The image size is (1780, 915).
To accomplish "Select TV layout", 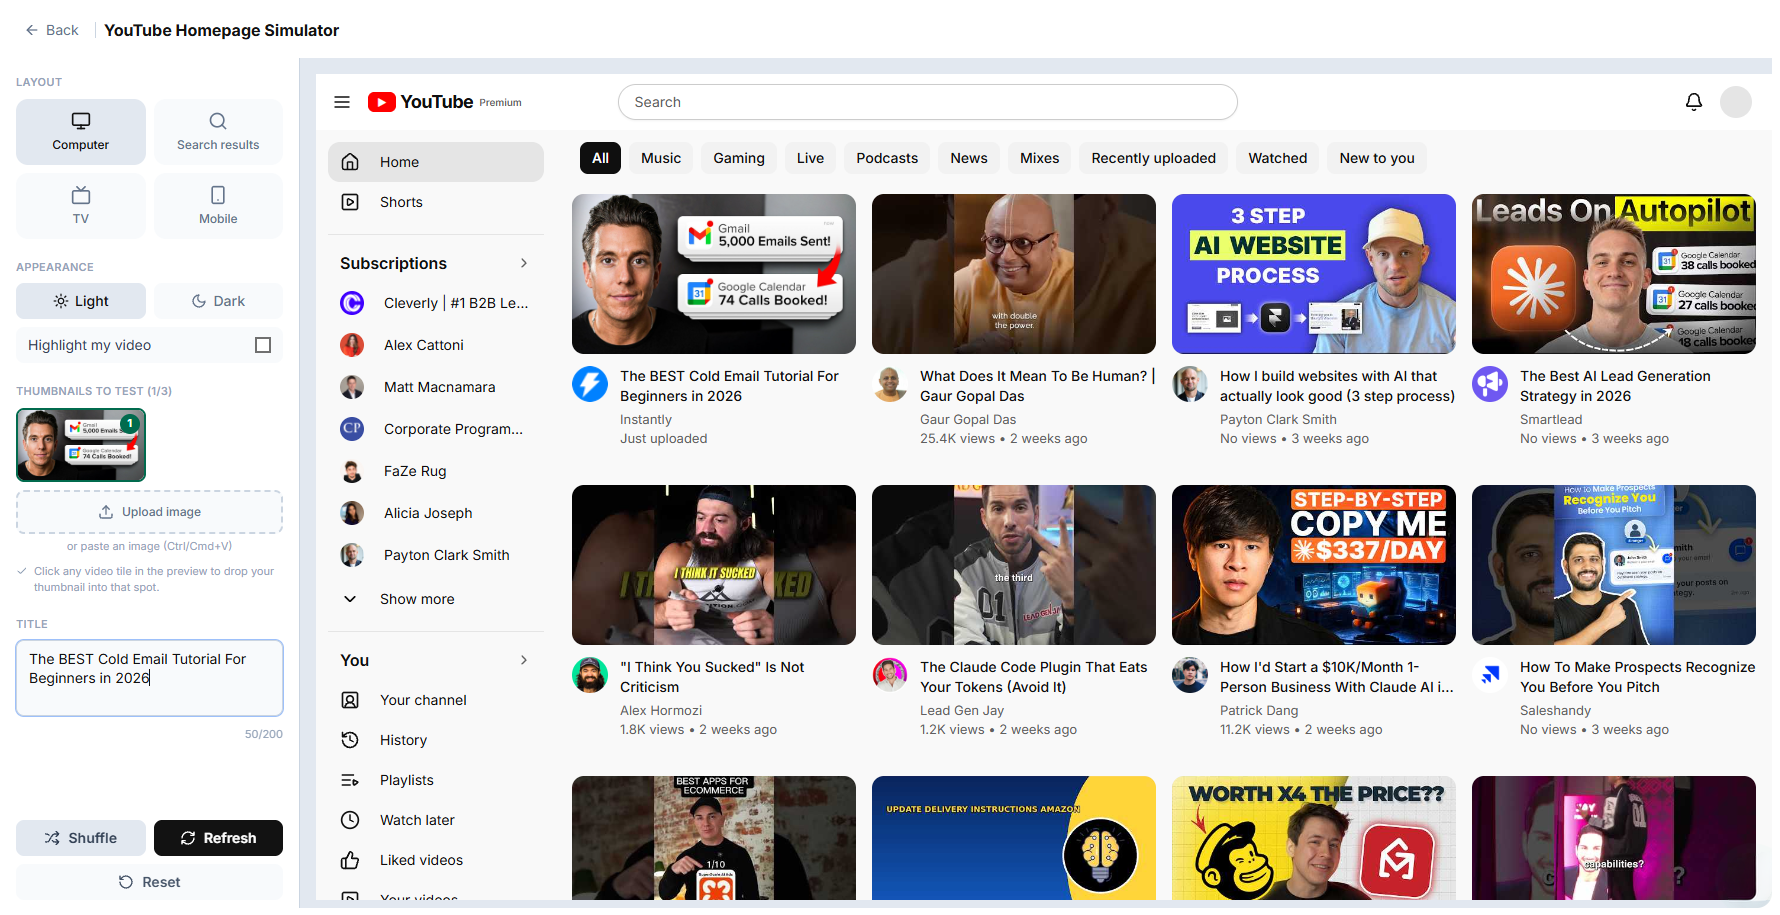I will point(81,206).
